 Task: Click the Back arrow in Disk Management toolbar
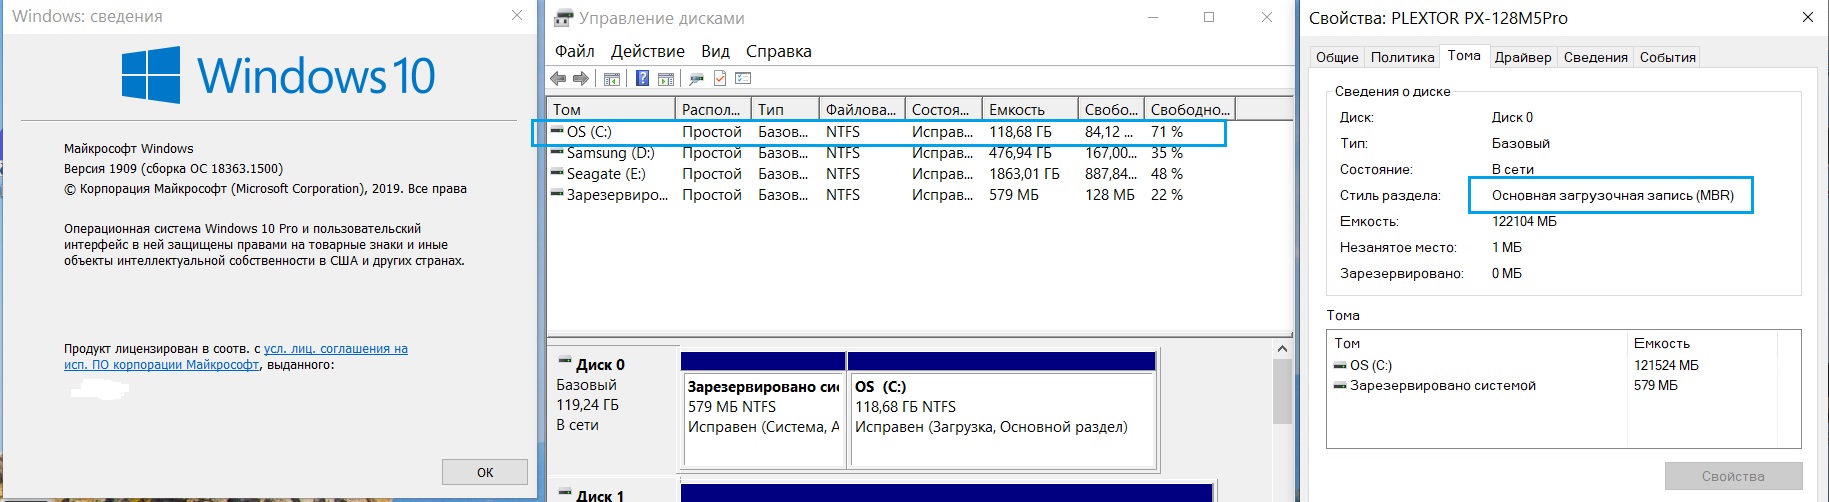558,79
